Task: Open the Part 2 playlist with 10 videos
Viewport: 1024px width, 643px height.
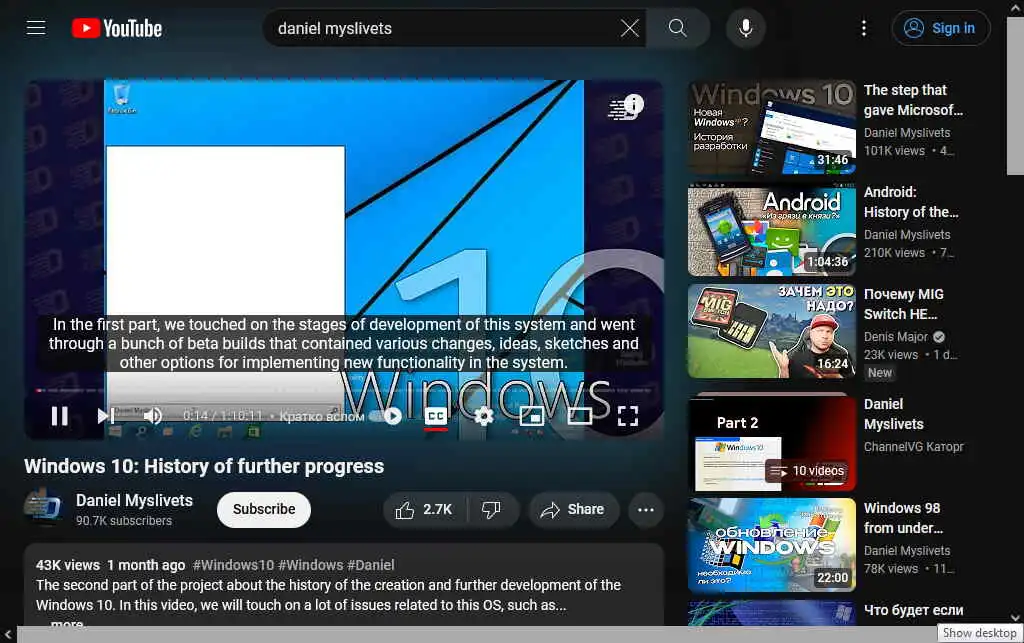Action: (x=772, y=444)
